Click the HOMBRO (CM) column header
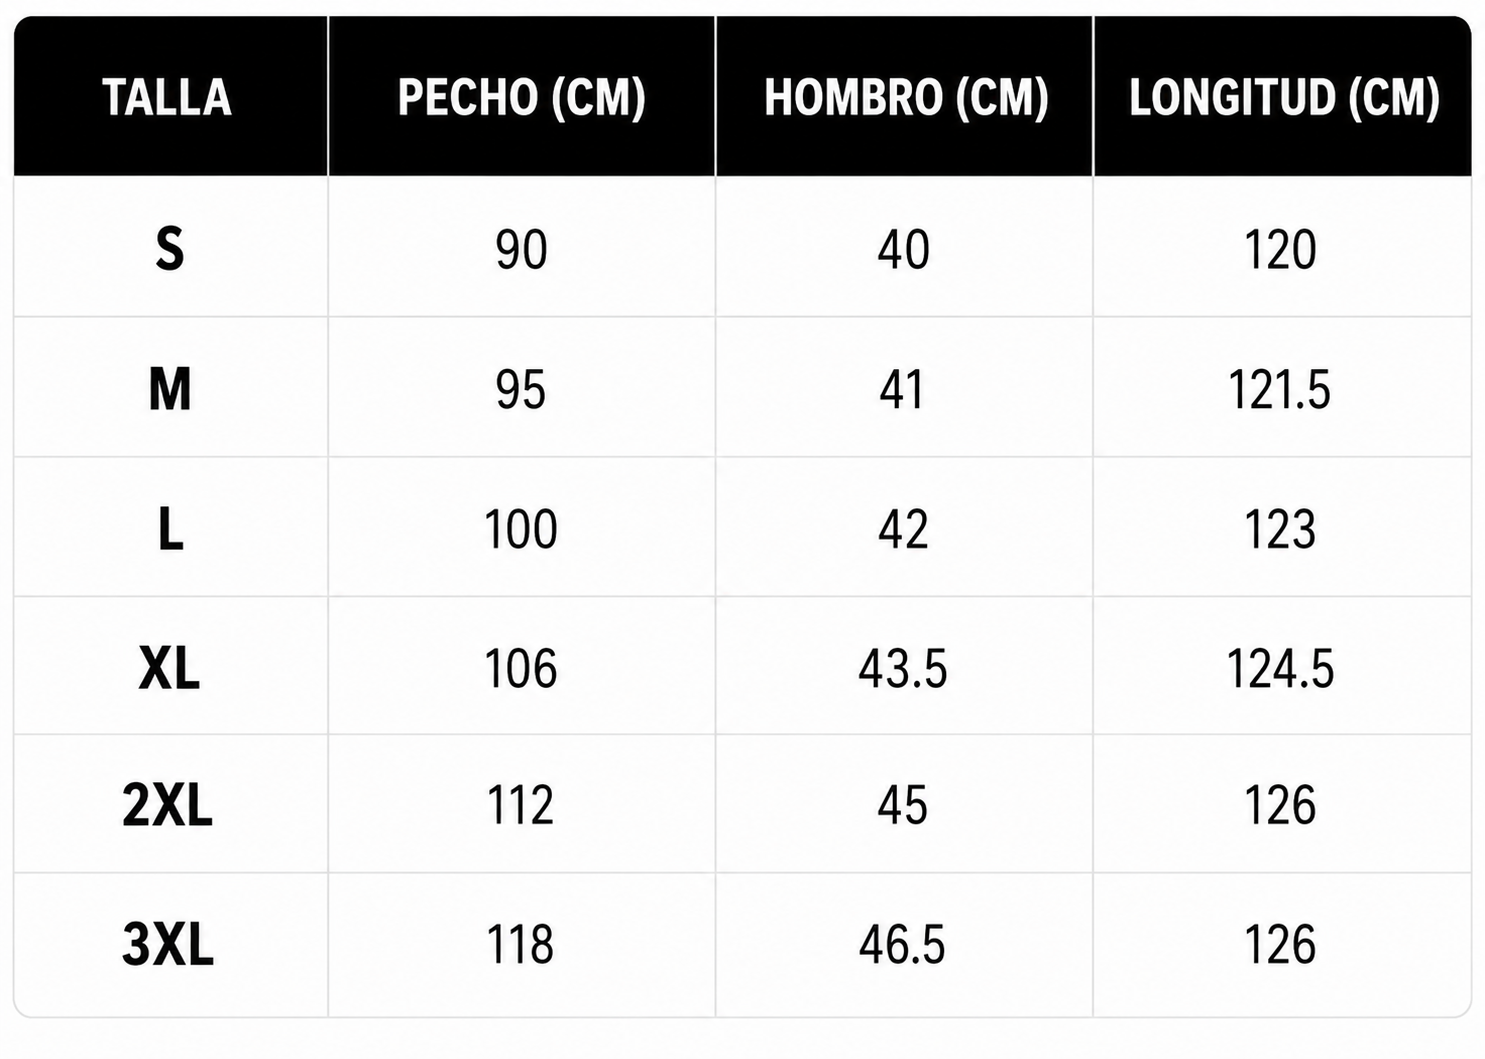The image size is (1485, 1059). pyautogui.click(x=906, y=98)
